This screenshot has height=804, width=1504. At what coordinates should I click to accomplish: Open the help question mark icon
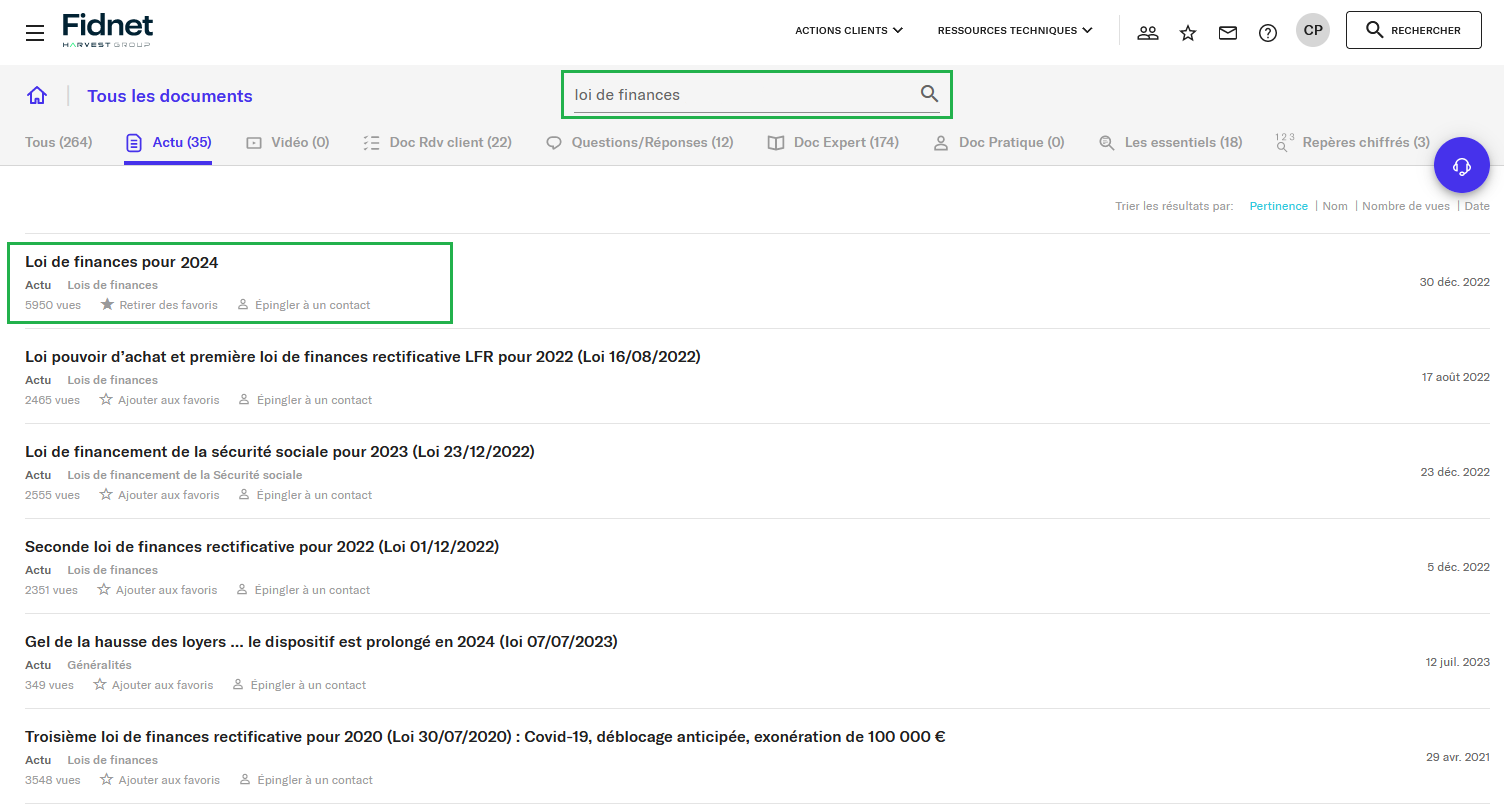click(1268, 33)
